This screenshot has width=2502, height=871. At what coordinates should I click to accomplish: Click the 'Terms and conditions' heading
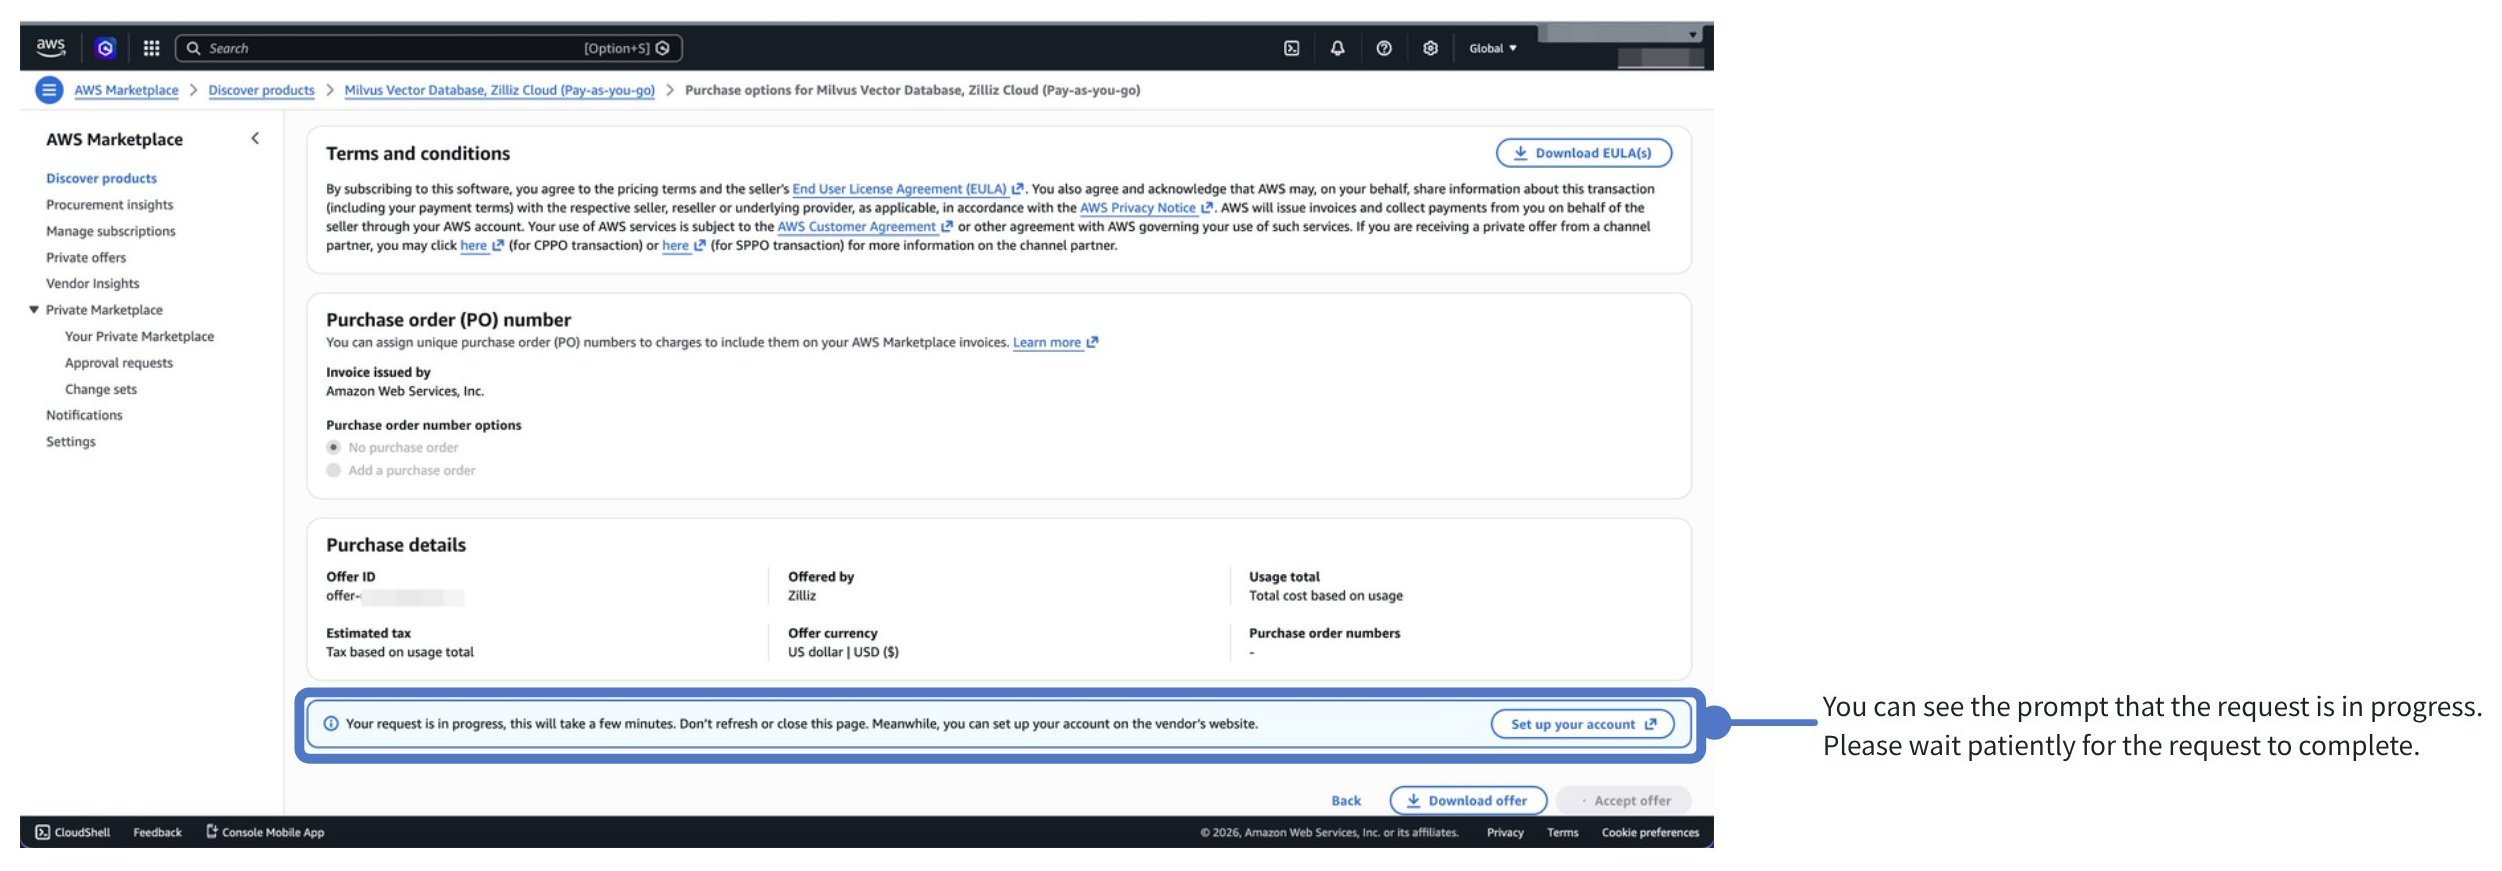(418, 153)
